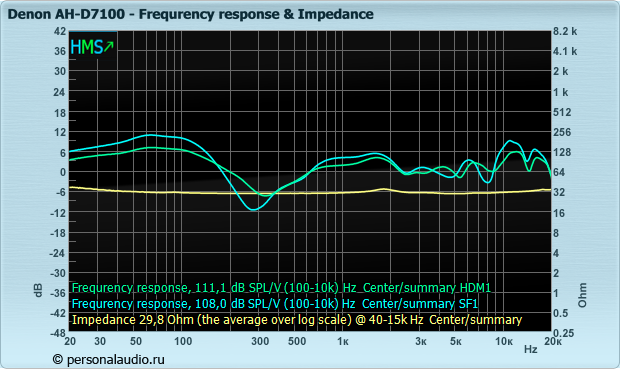Screen dimensions: 620x369
Task: Click the '50' frequency axis label
Action: (135, 341)
